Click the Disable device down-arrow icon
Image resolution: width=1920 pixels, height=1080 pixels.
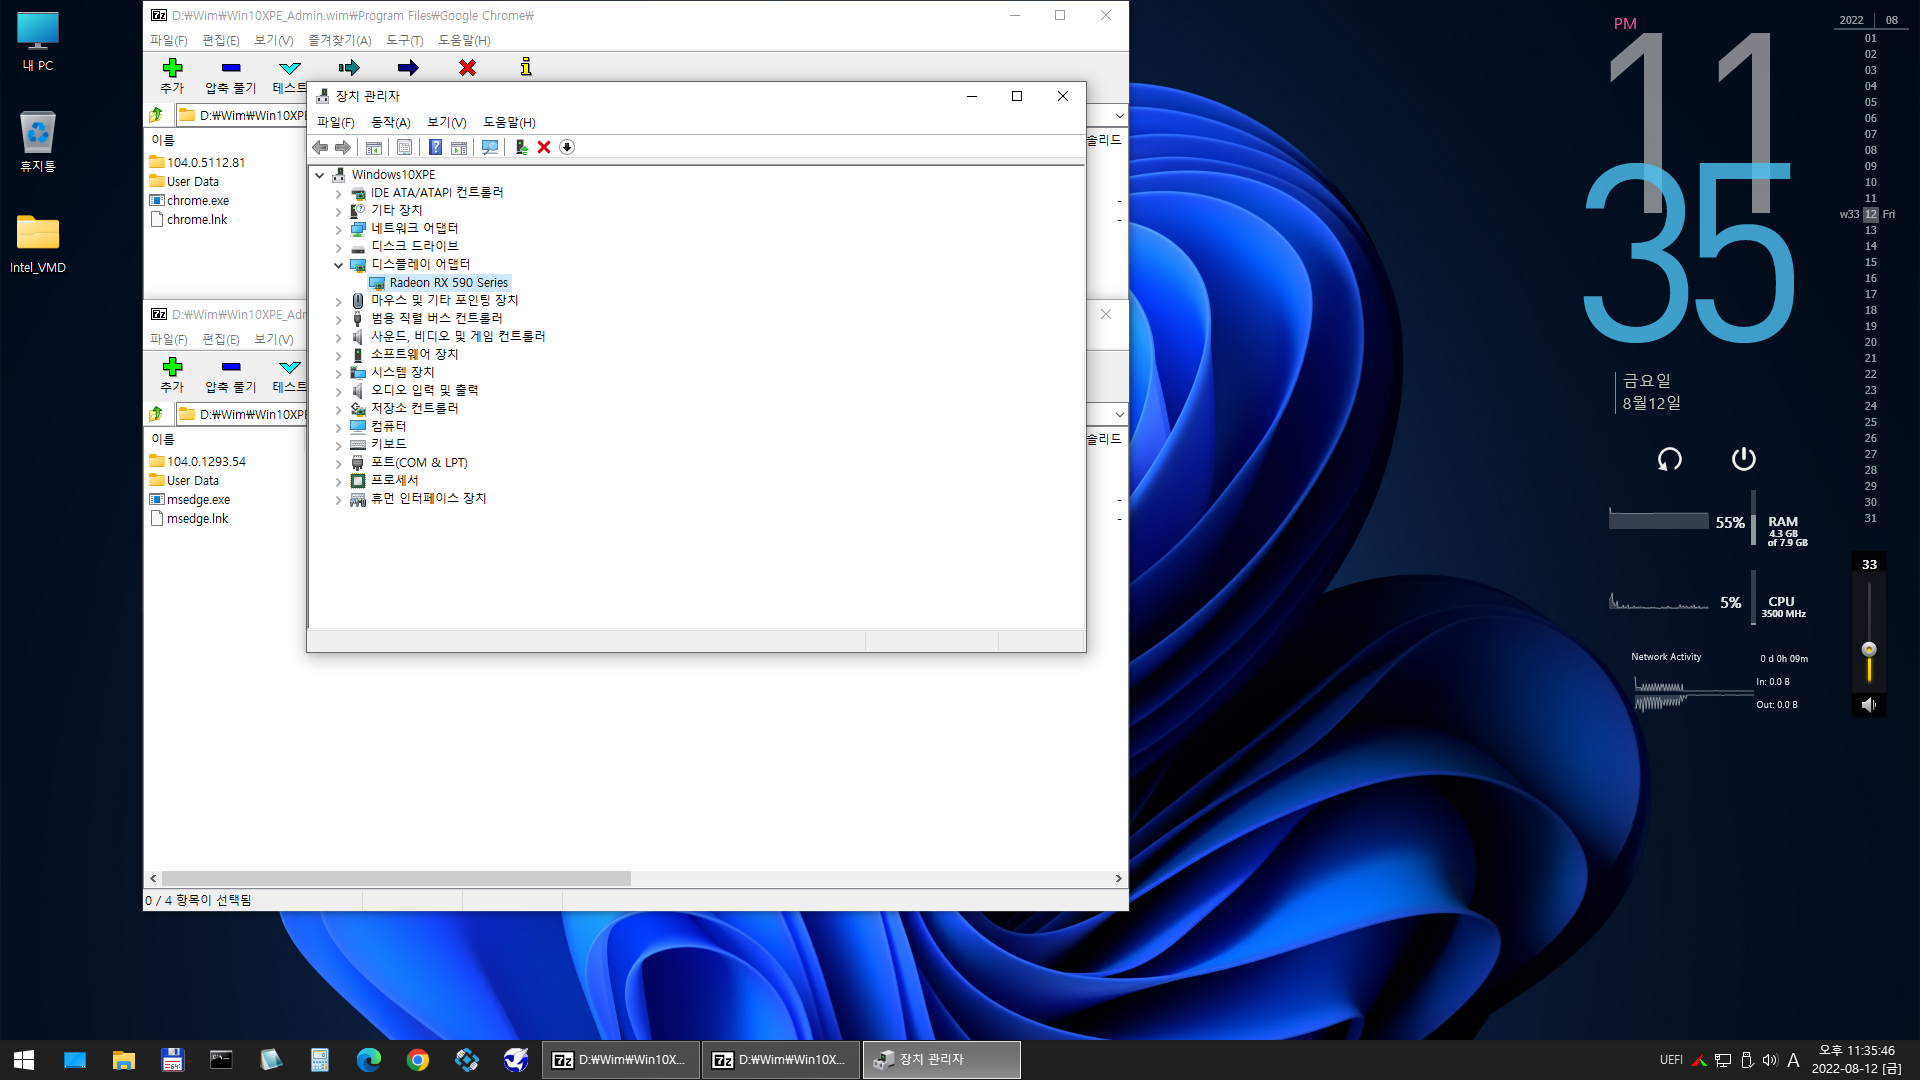[x=567, y=147]
